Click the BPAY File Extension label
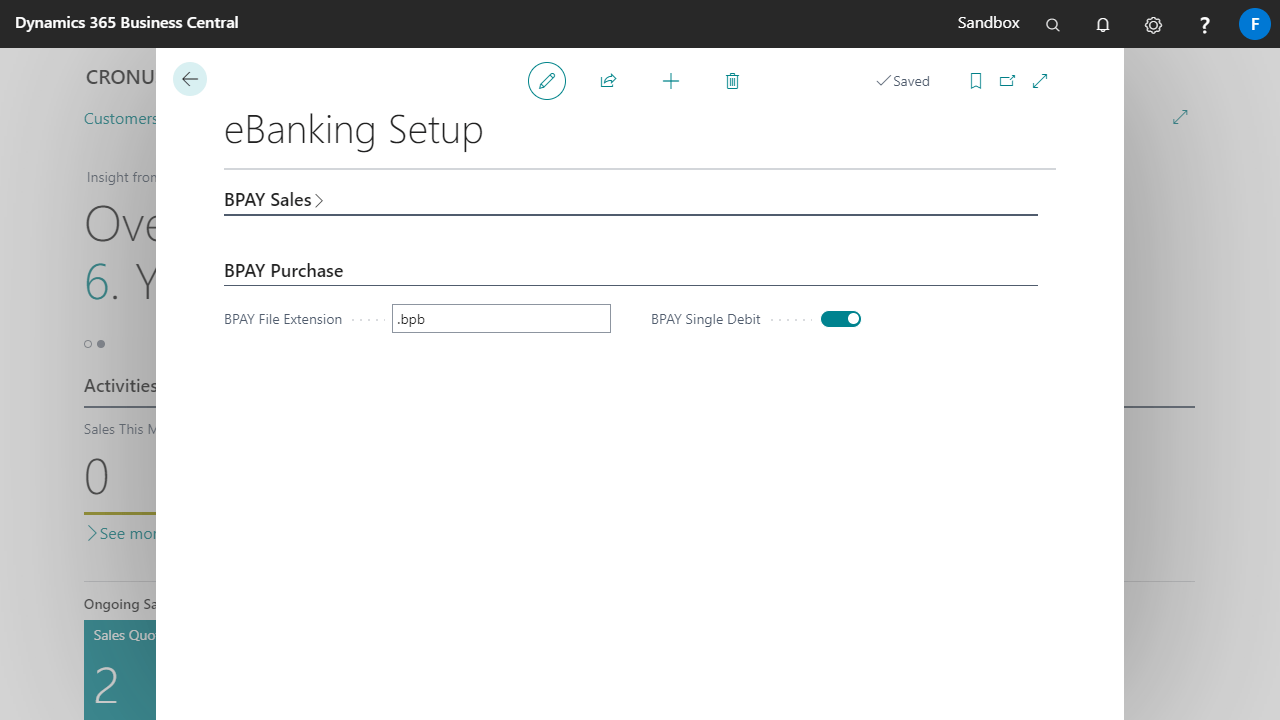This screenshot has width=1280, height=720. pyautogui.click(x=283, y=320)
